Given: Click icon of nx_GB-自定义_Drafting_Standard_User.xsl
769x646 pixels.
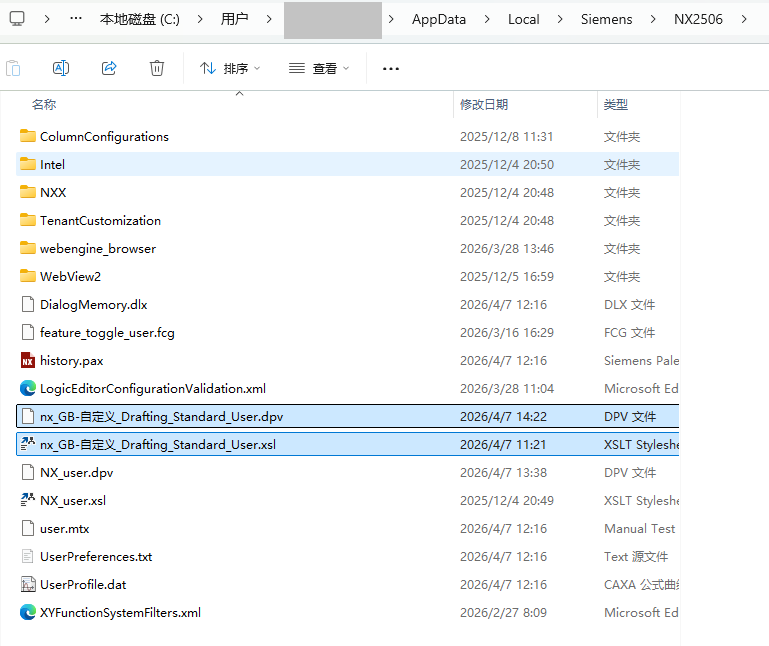Looking at the screenshot, I should 28,444.
